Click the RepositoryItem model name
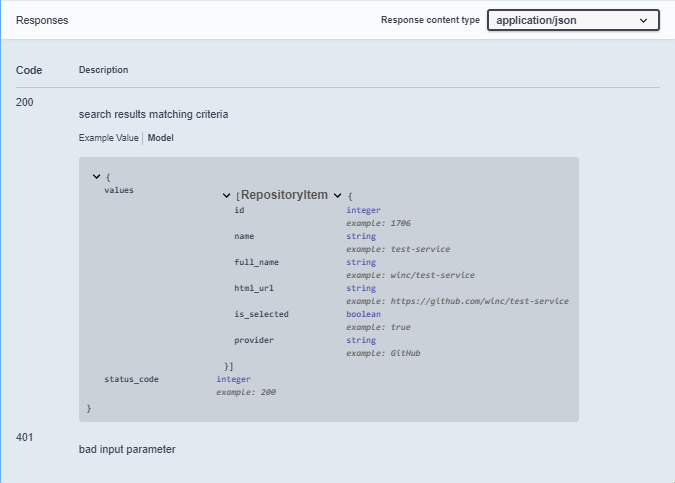Viewport: 675px width, 483px height. point(284,195)
